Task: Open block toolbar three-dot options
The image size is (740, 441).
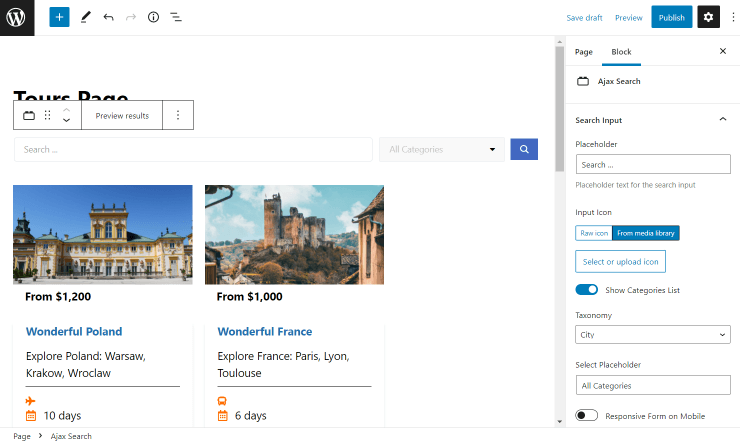Action: pyautogui.click(x=178, y=115)
